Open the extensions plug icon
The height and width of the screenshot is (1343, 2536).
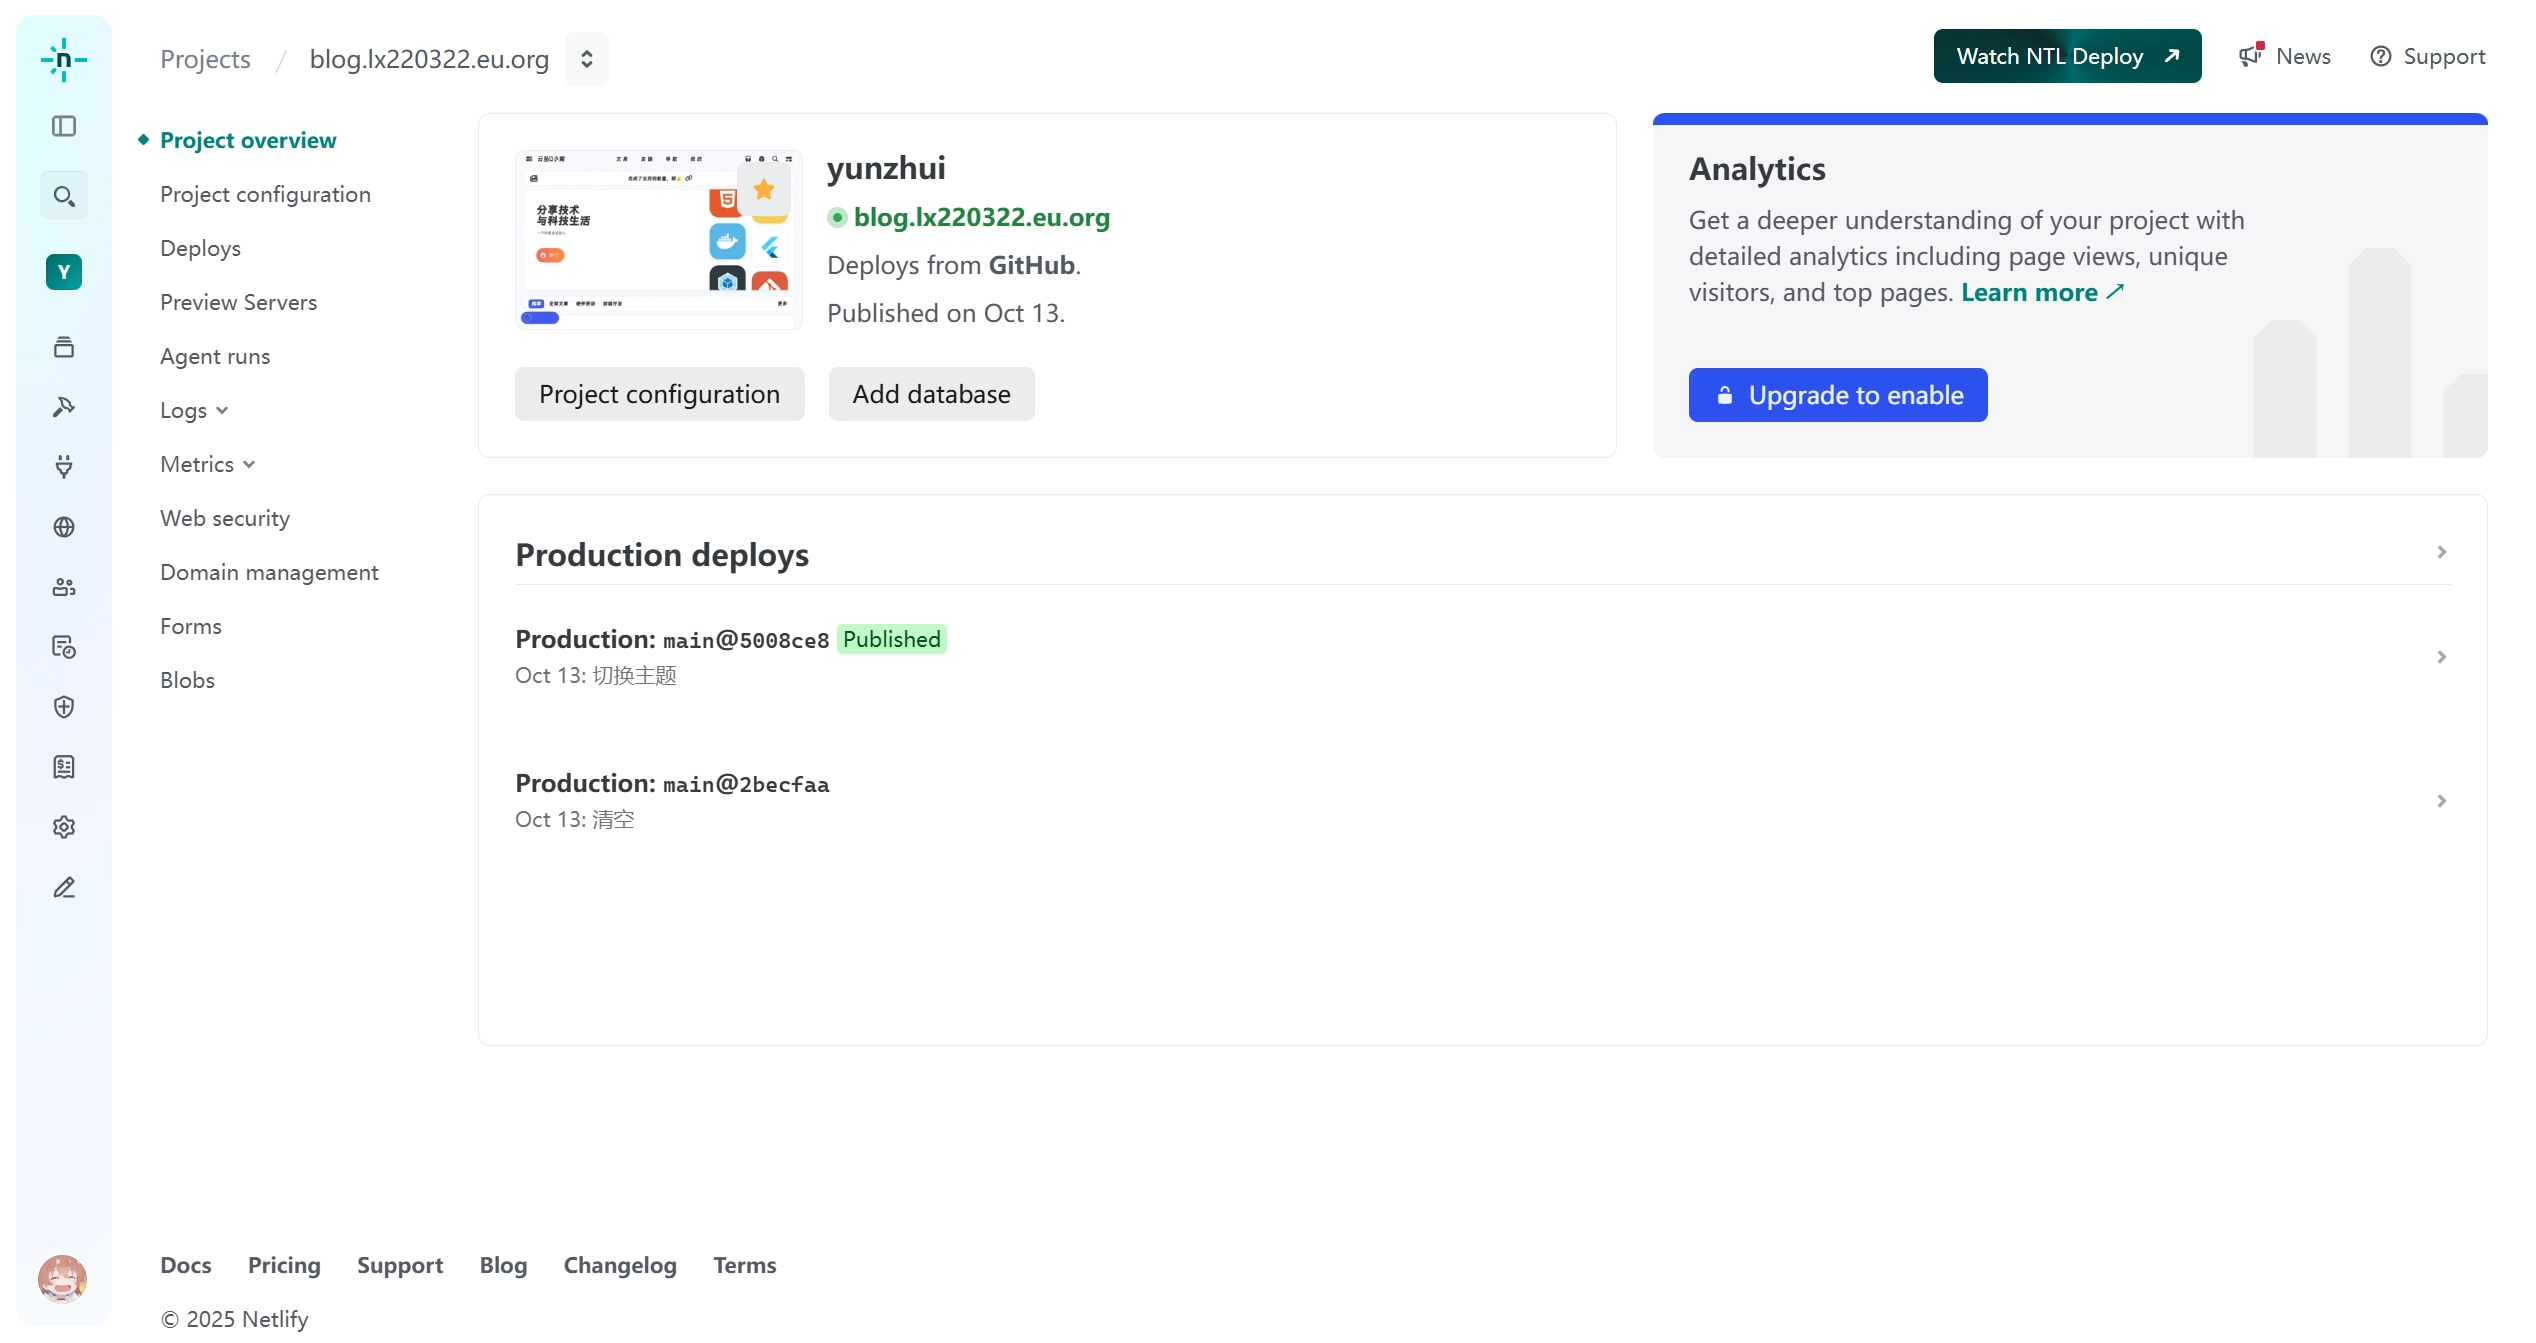coord(64,467)
